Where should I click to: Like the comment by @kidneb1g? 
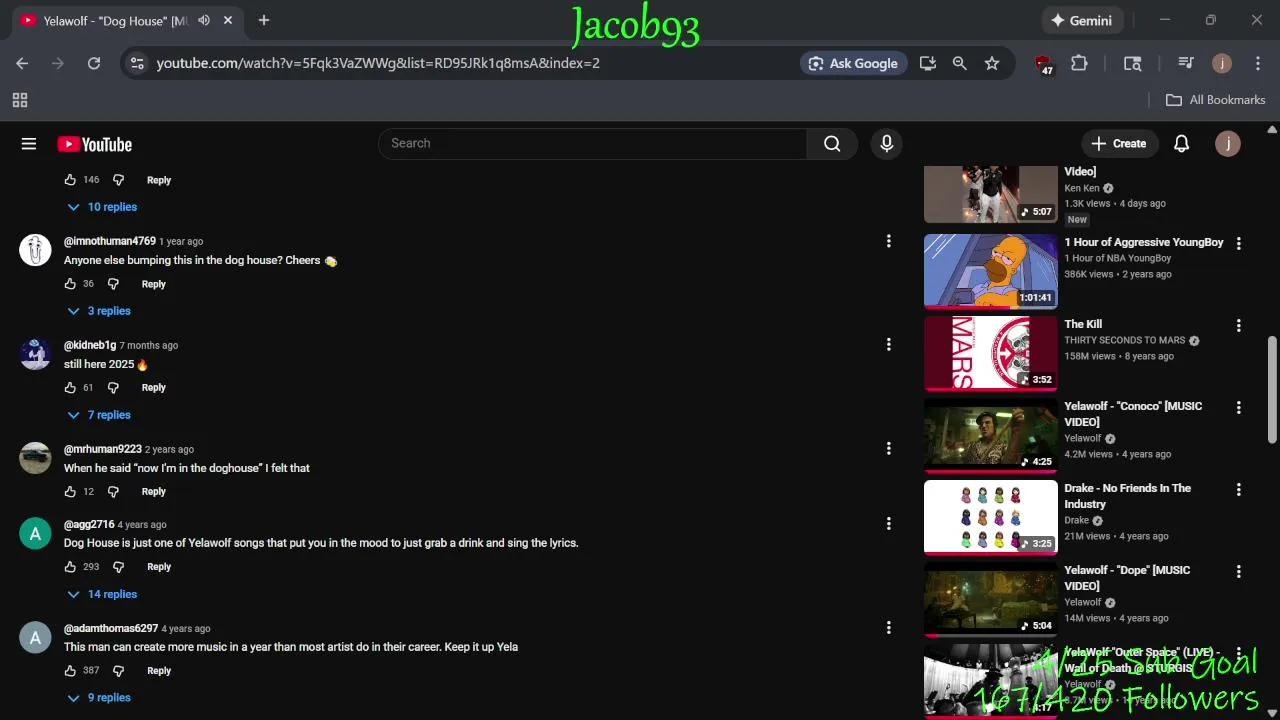coord(70,388)
